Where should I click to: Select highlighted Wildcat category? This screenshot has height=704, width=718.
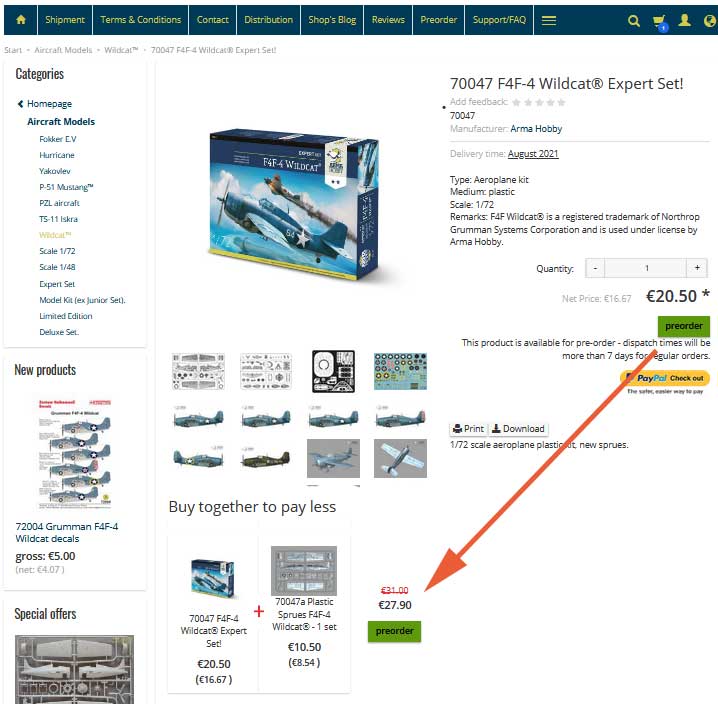pyautogui.click(x=55, y=235)
